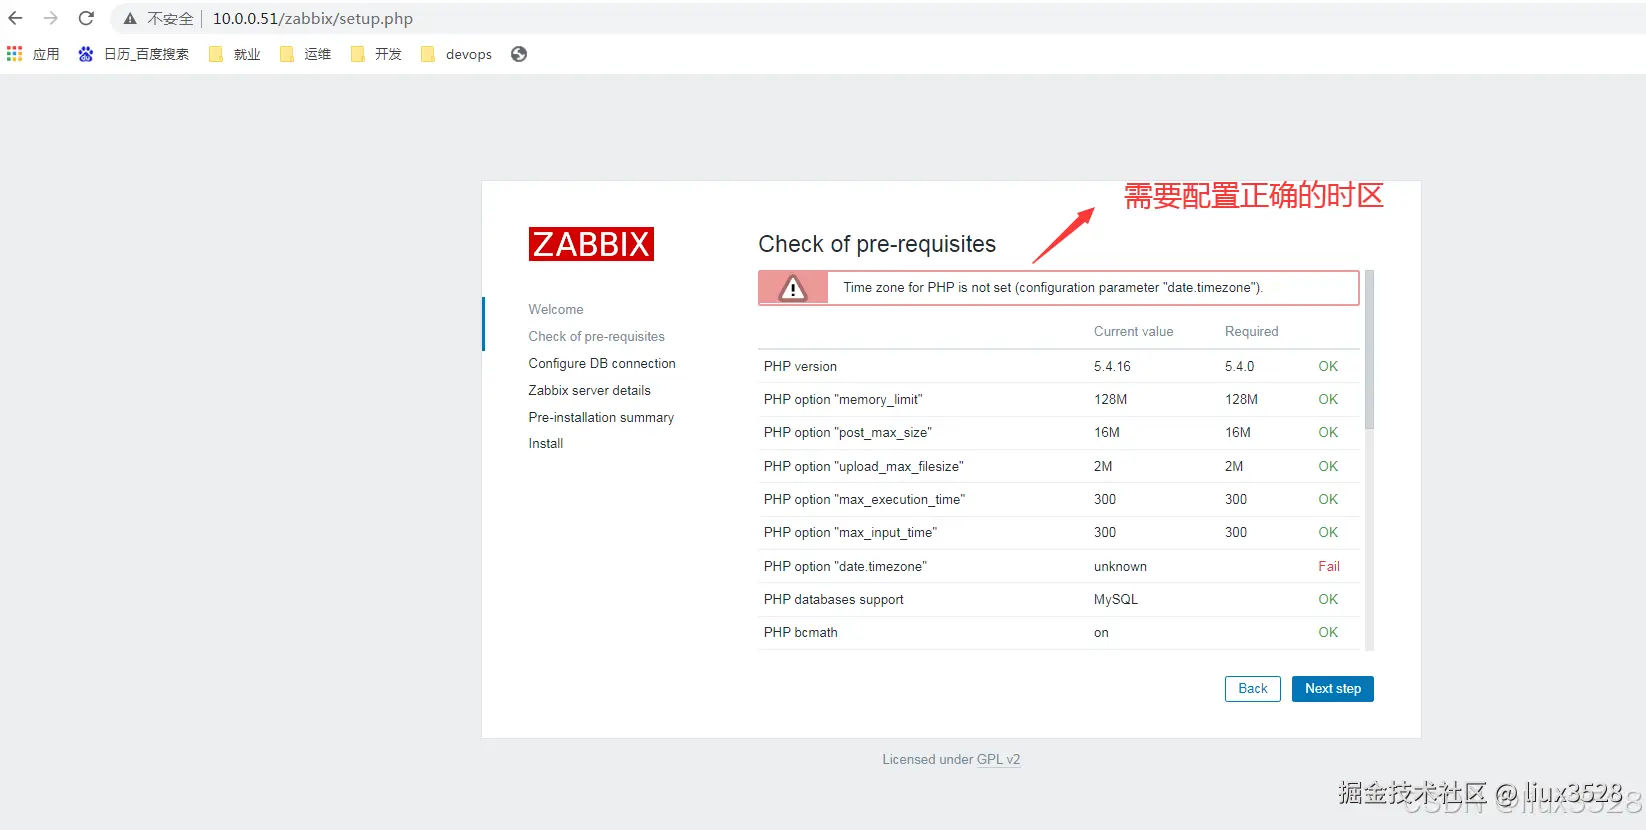Click the PHP option "date.timezone" label

point(845,566)
